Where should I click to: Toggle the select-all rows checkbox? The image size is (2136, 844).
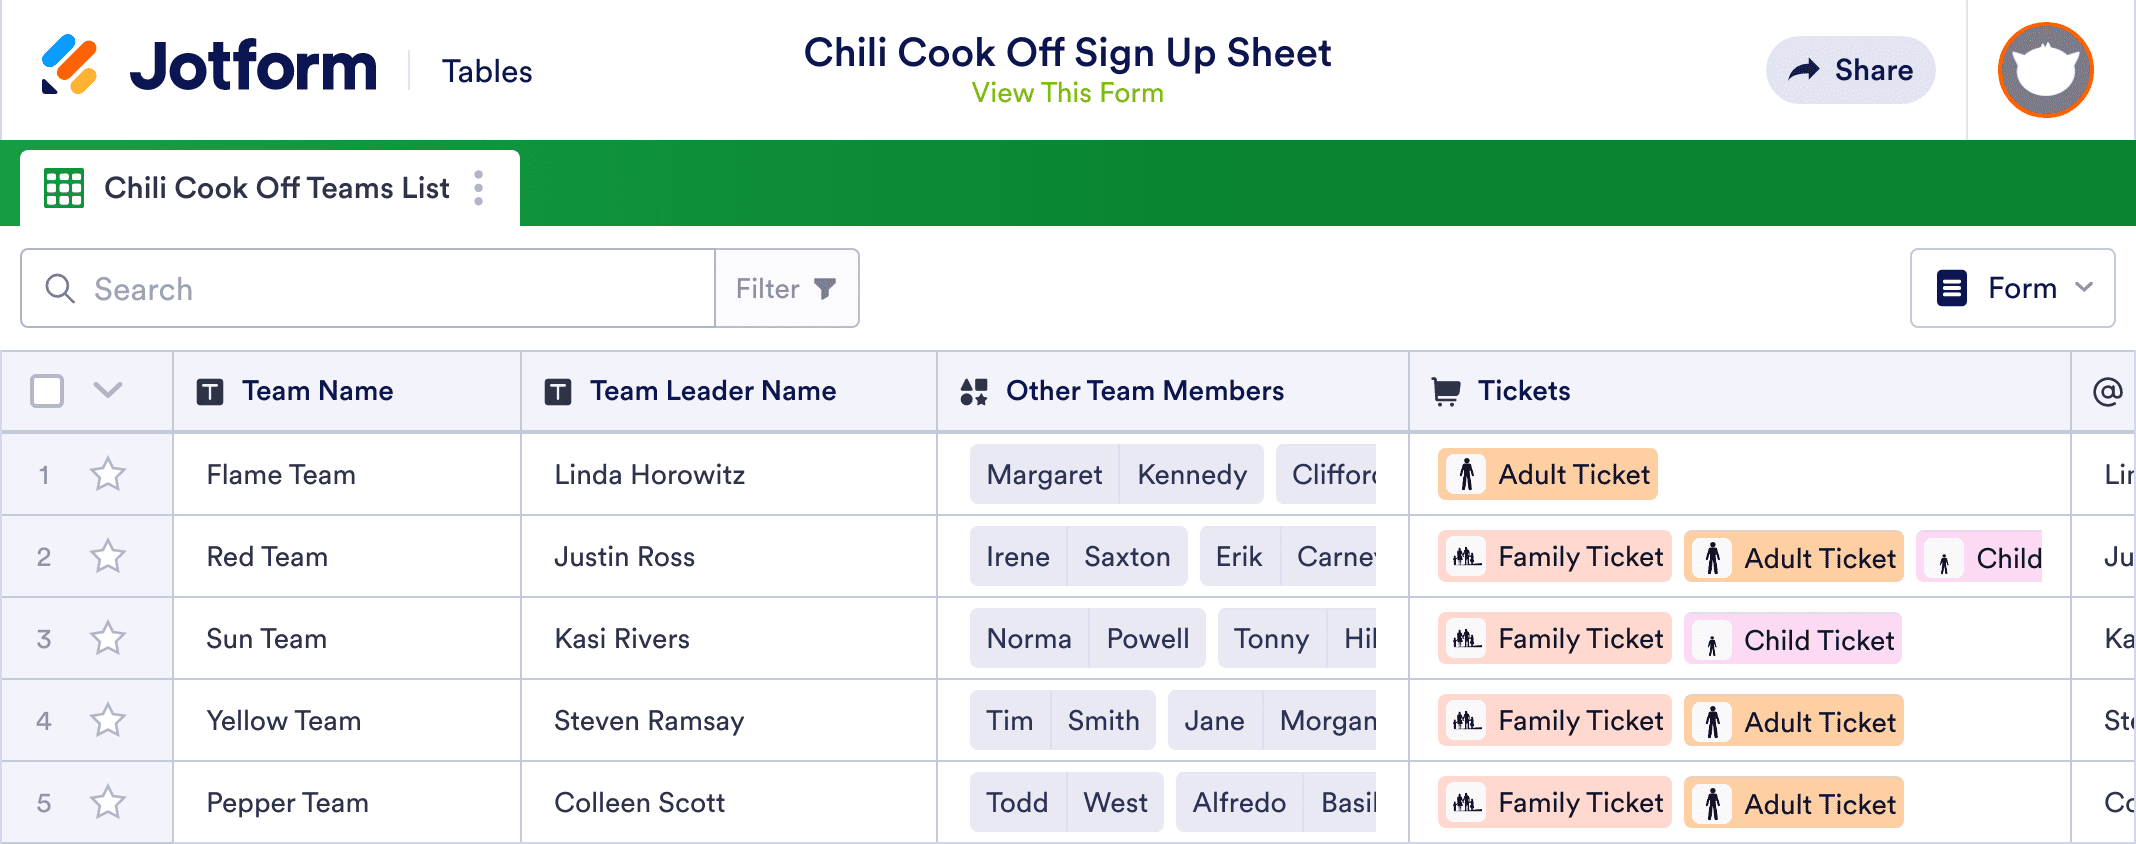(x=47, y=391)
